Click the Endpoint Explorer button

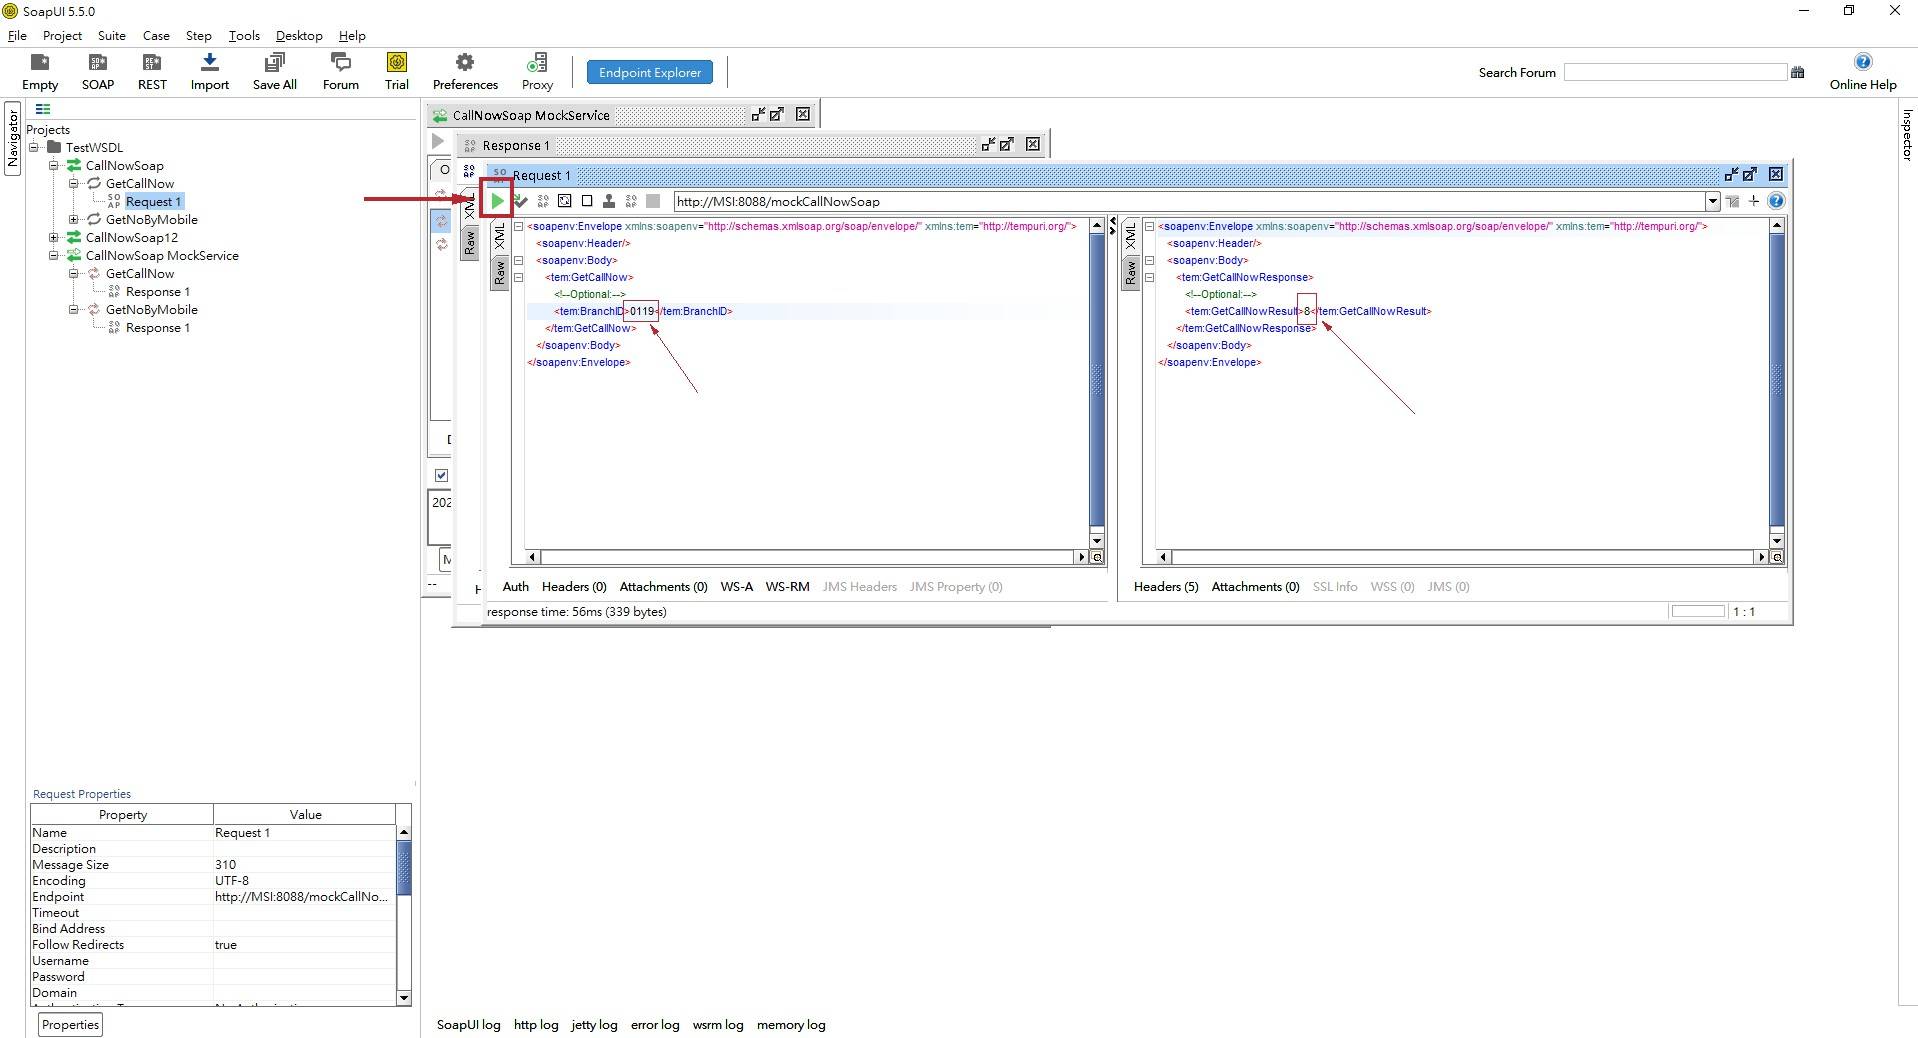(650, 72)
